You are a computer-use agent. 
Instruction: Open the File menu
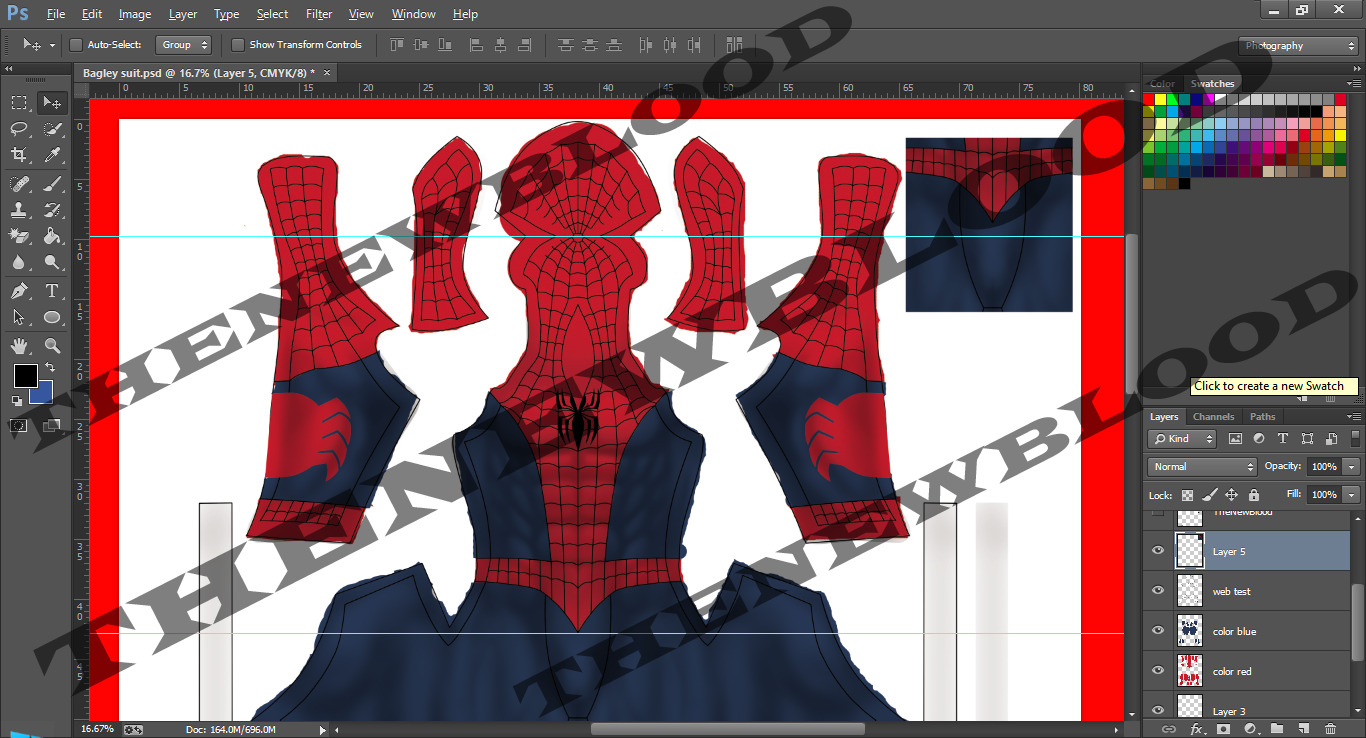[x=56, y=14]
